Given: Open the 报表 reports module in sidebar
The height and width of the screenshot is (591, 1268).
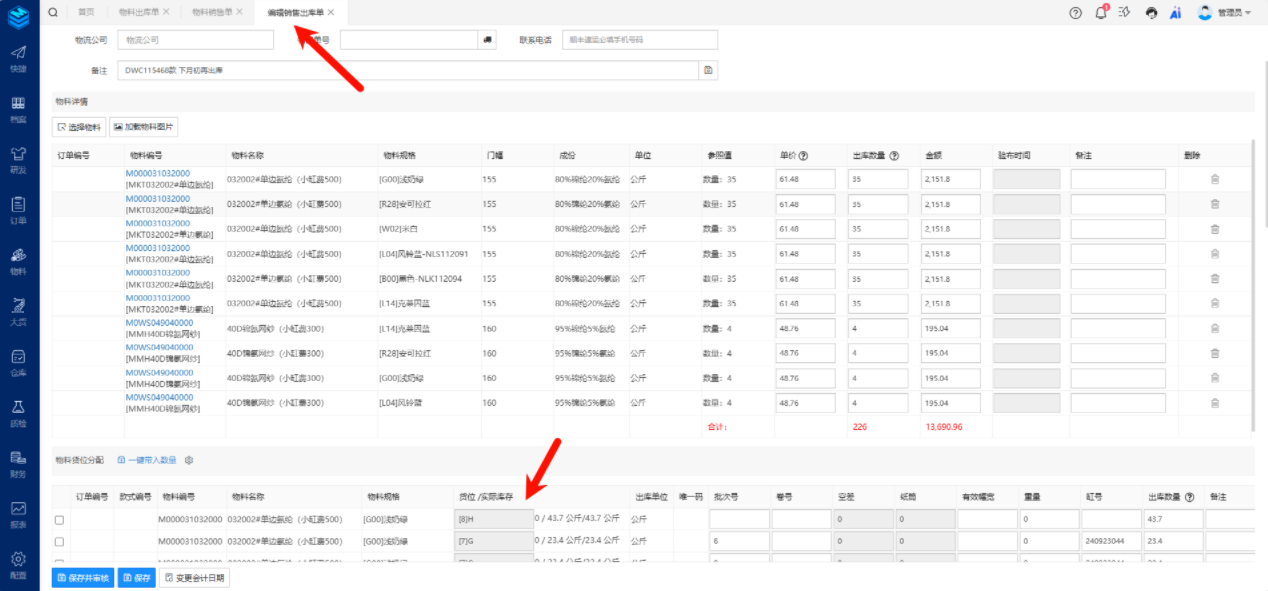Looking at the screenshot, I should tap(18, 513).
